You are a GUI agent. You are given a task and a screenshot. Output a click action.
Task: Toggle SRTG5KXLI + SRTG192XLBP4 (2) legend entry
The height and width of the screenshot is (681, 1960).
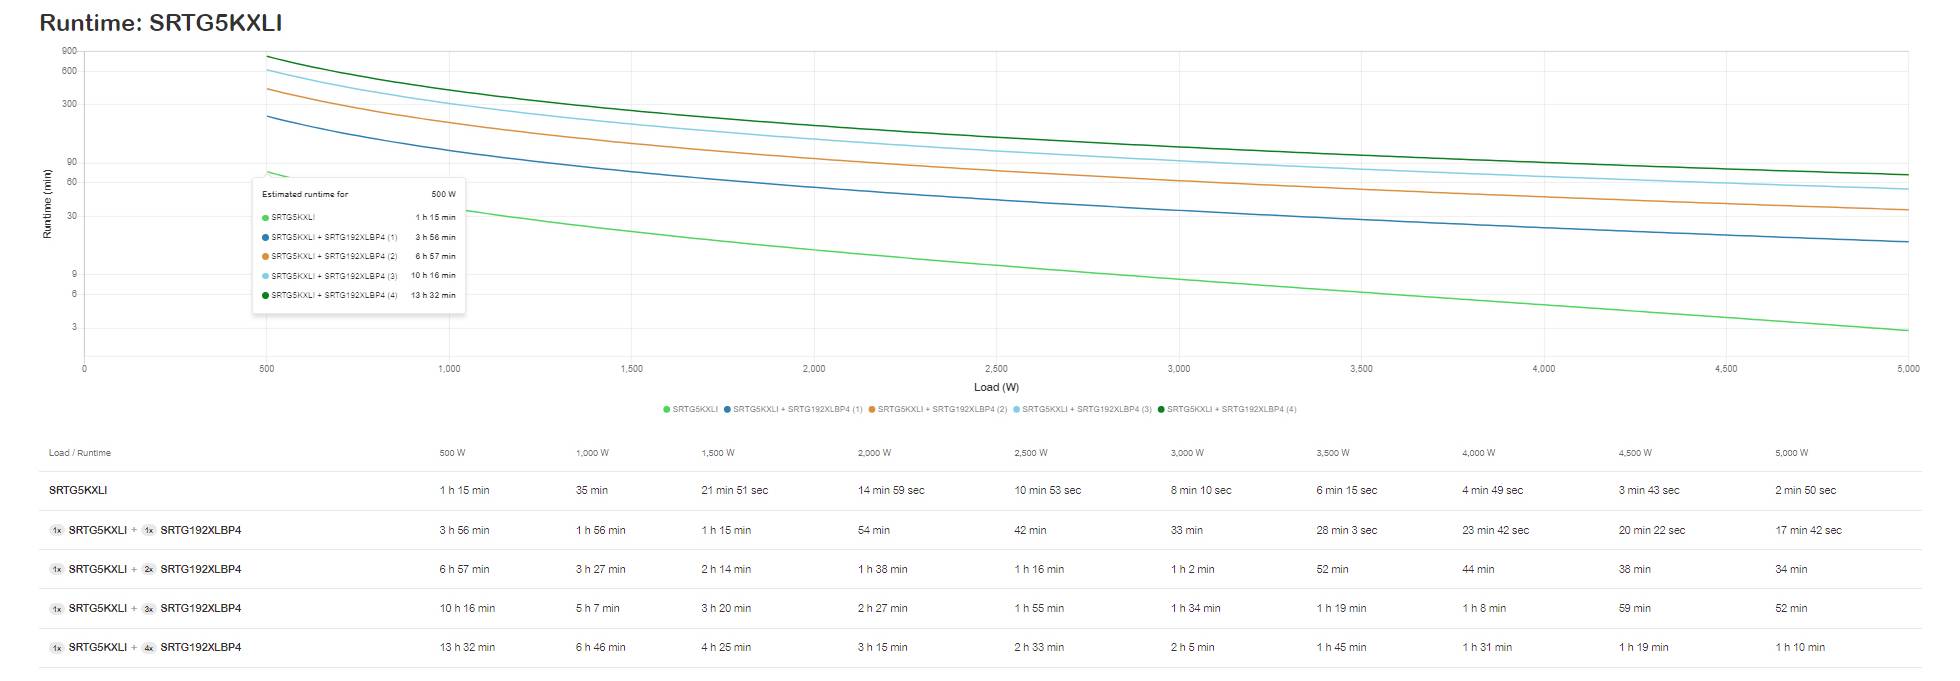[938, 409]
